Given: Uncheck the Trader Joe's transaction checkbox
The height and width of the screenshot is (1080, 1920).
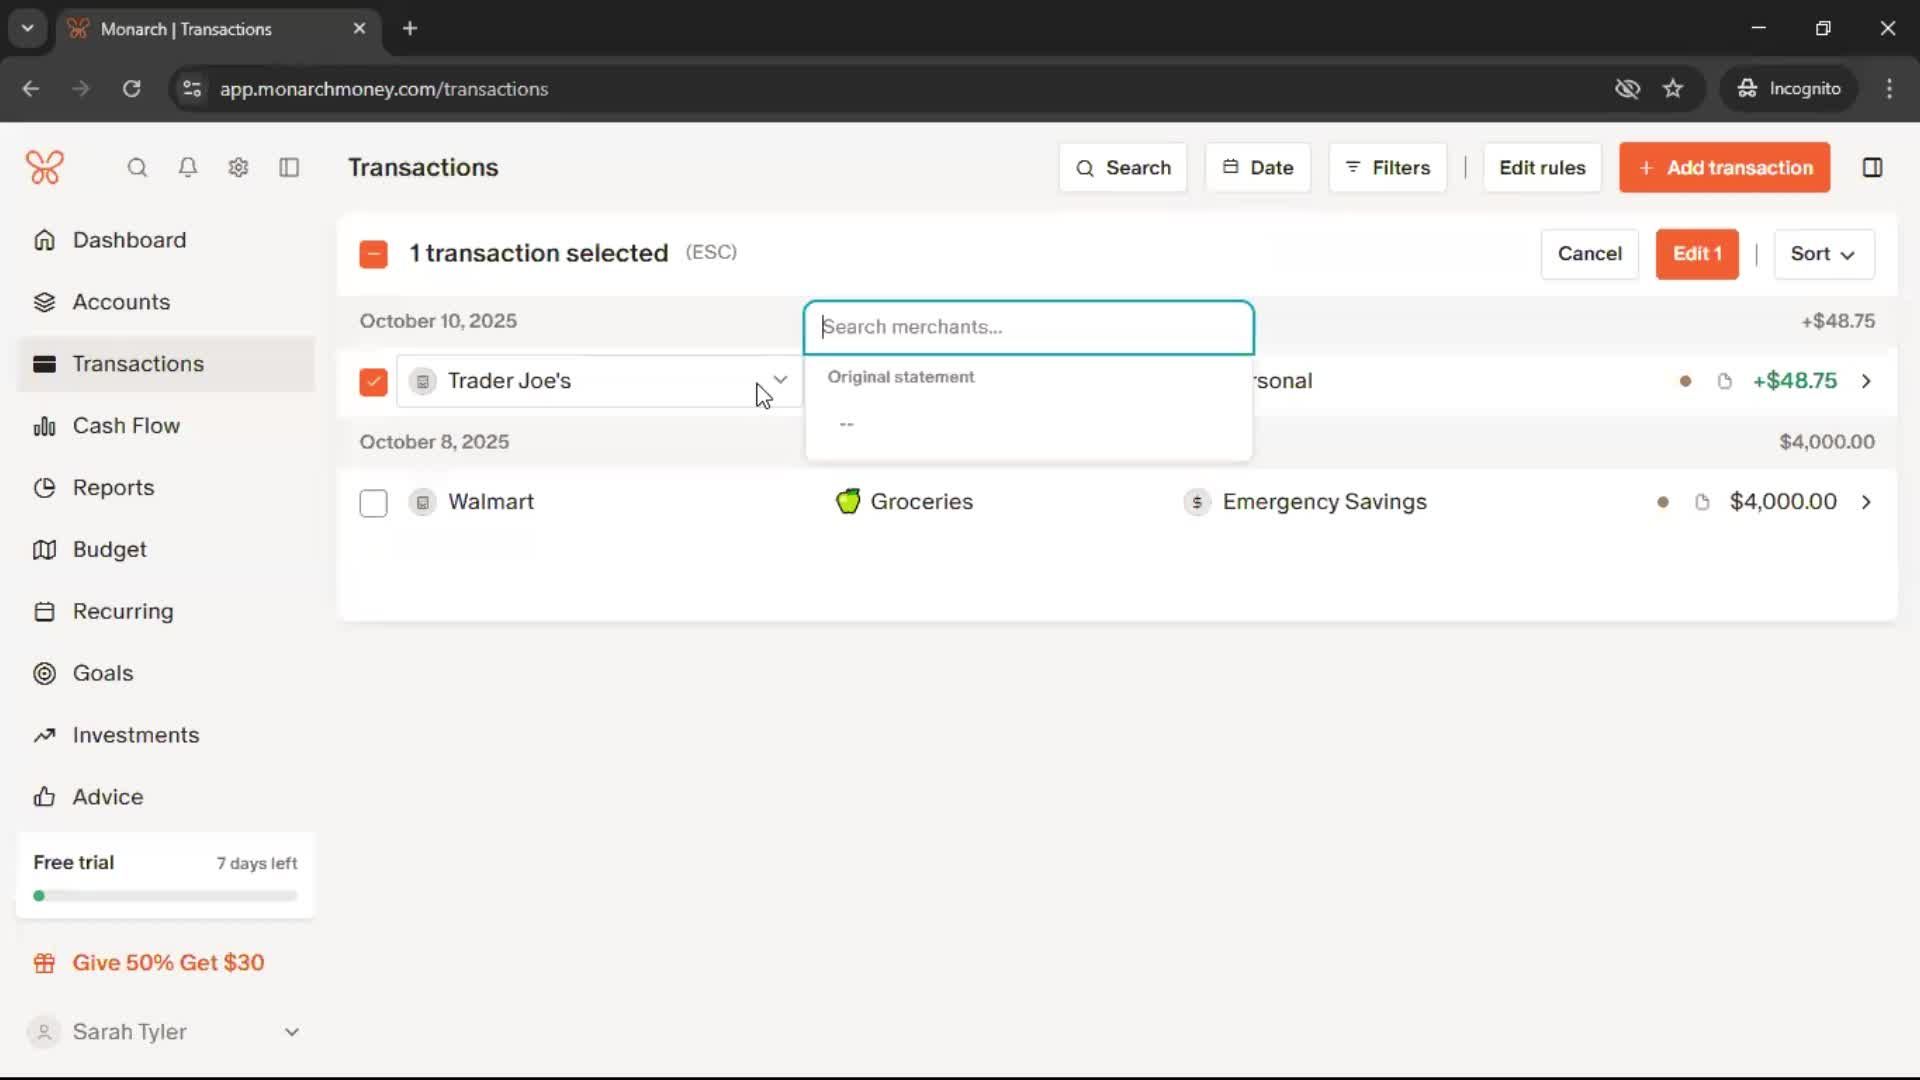Looking at the screenshot, I should [x=373, y=382].
